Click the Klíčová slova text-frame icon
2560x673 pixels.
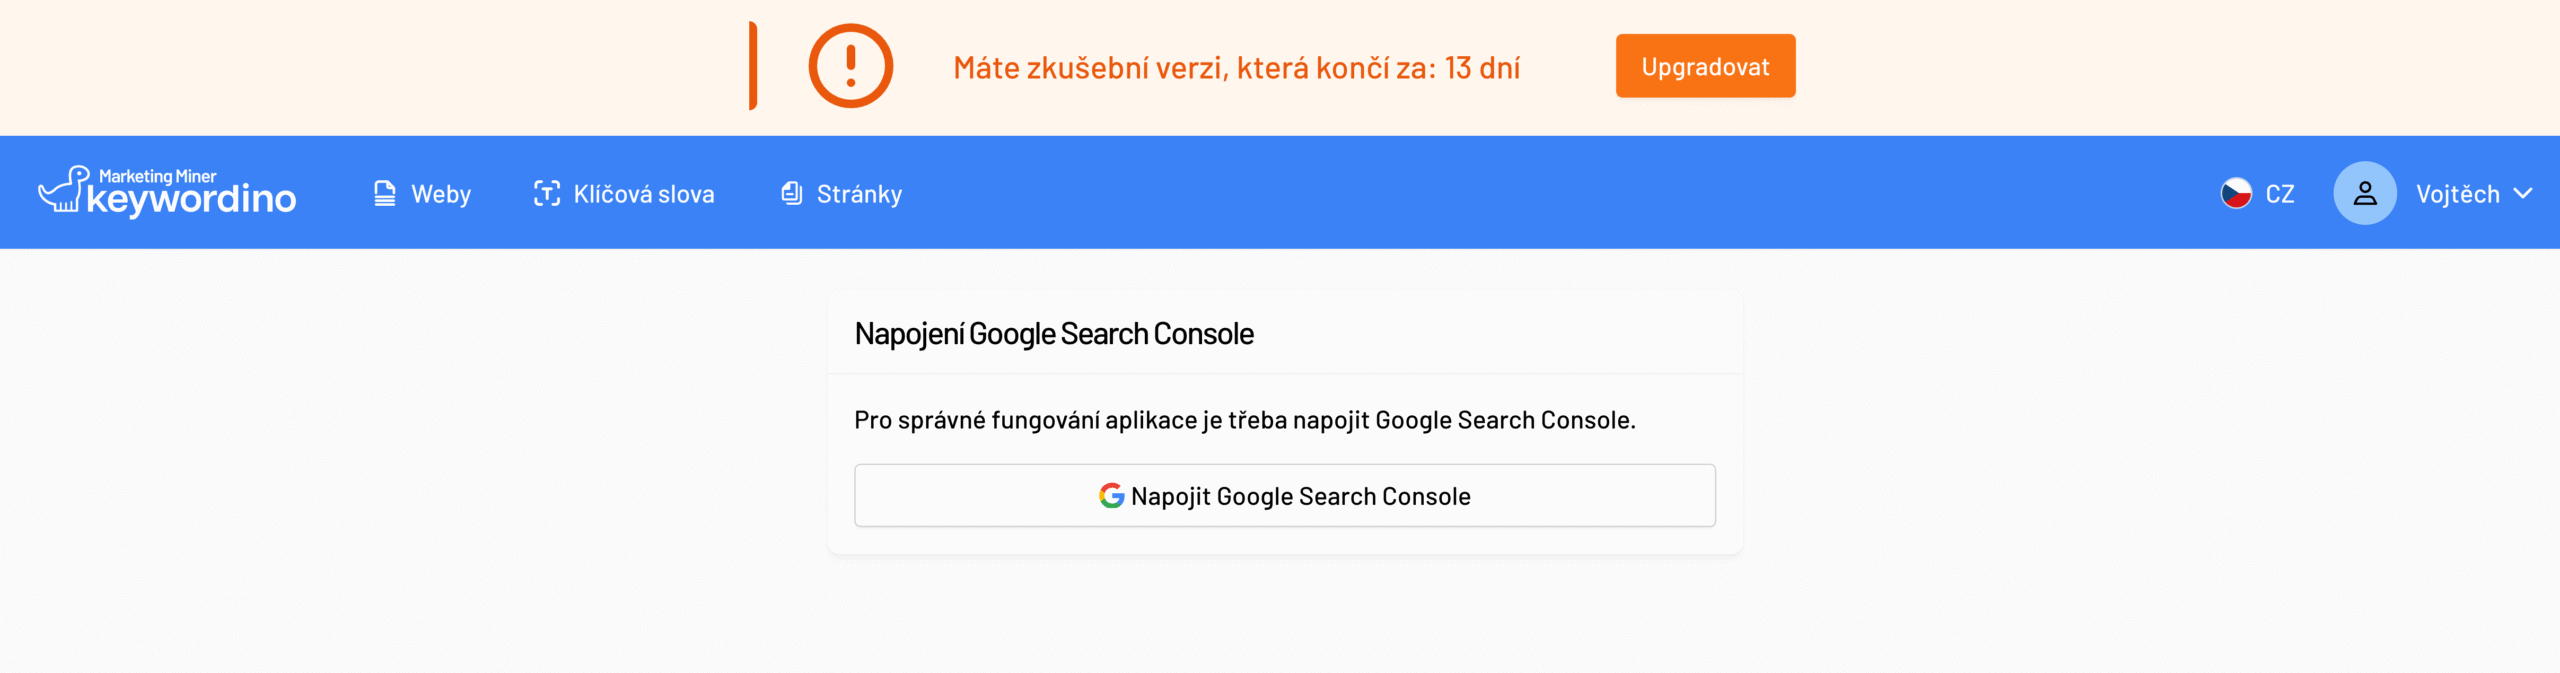coord(546,193)
